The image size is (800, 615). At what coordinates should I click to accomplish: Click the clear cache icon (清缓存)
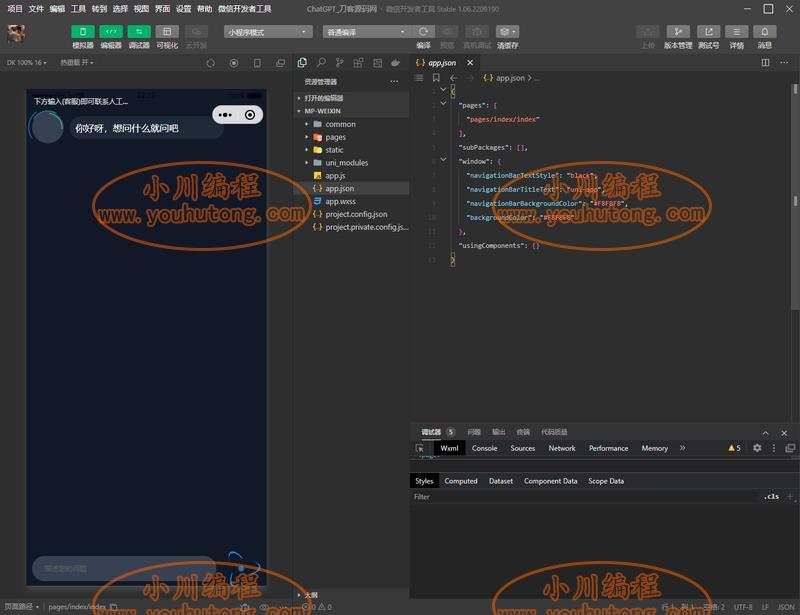(507, 32)
